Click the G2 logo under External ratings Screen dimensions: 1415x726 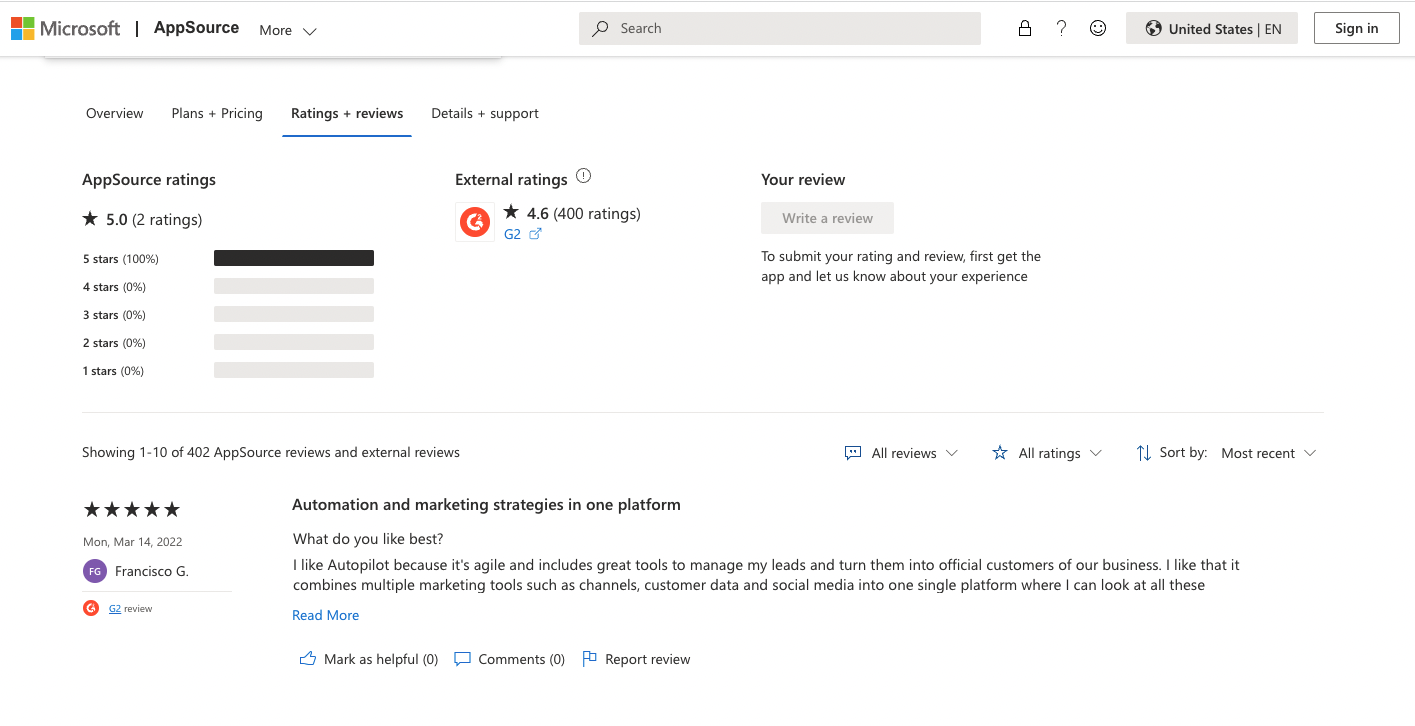(475, 222)
